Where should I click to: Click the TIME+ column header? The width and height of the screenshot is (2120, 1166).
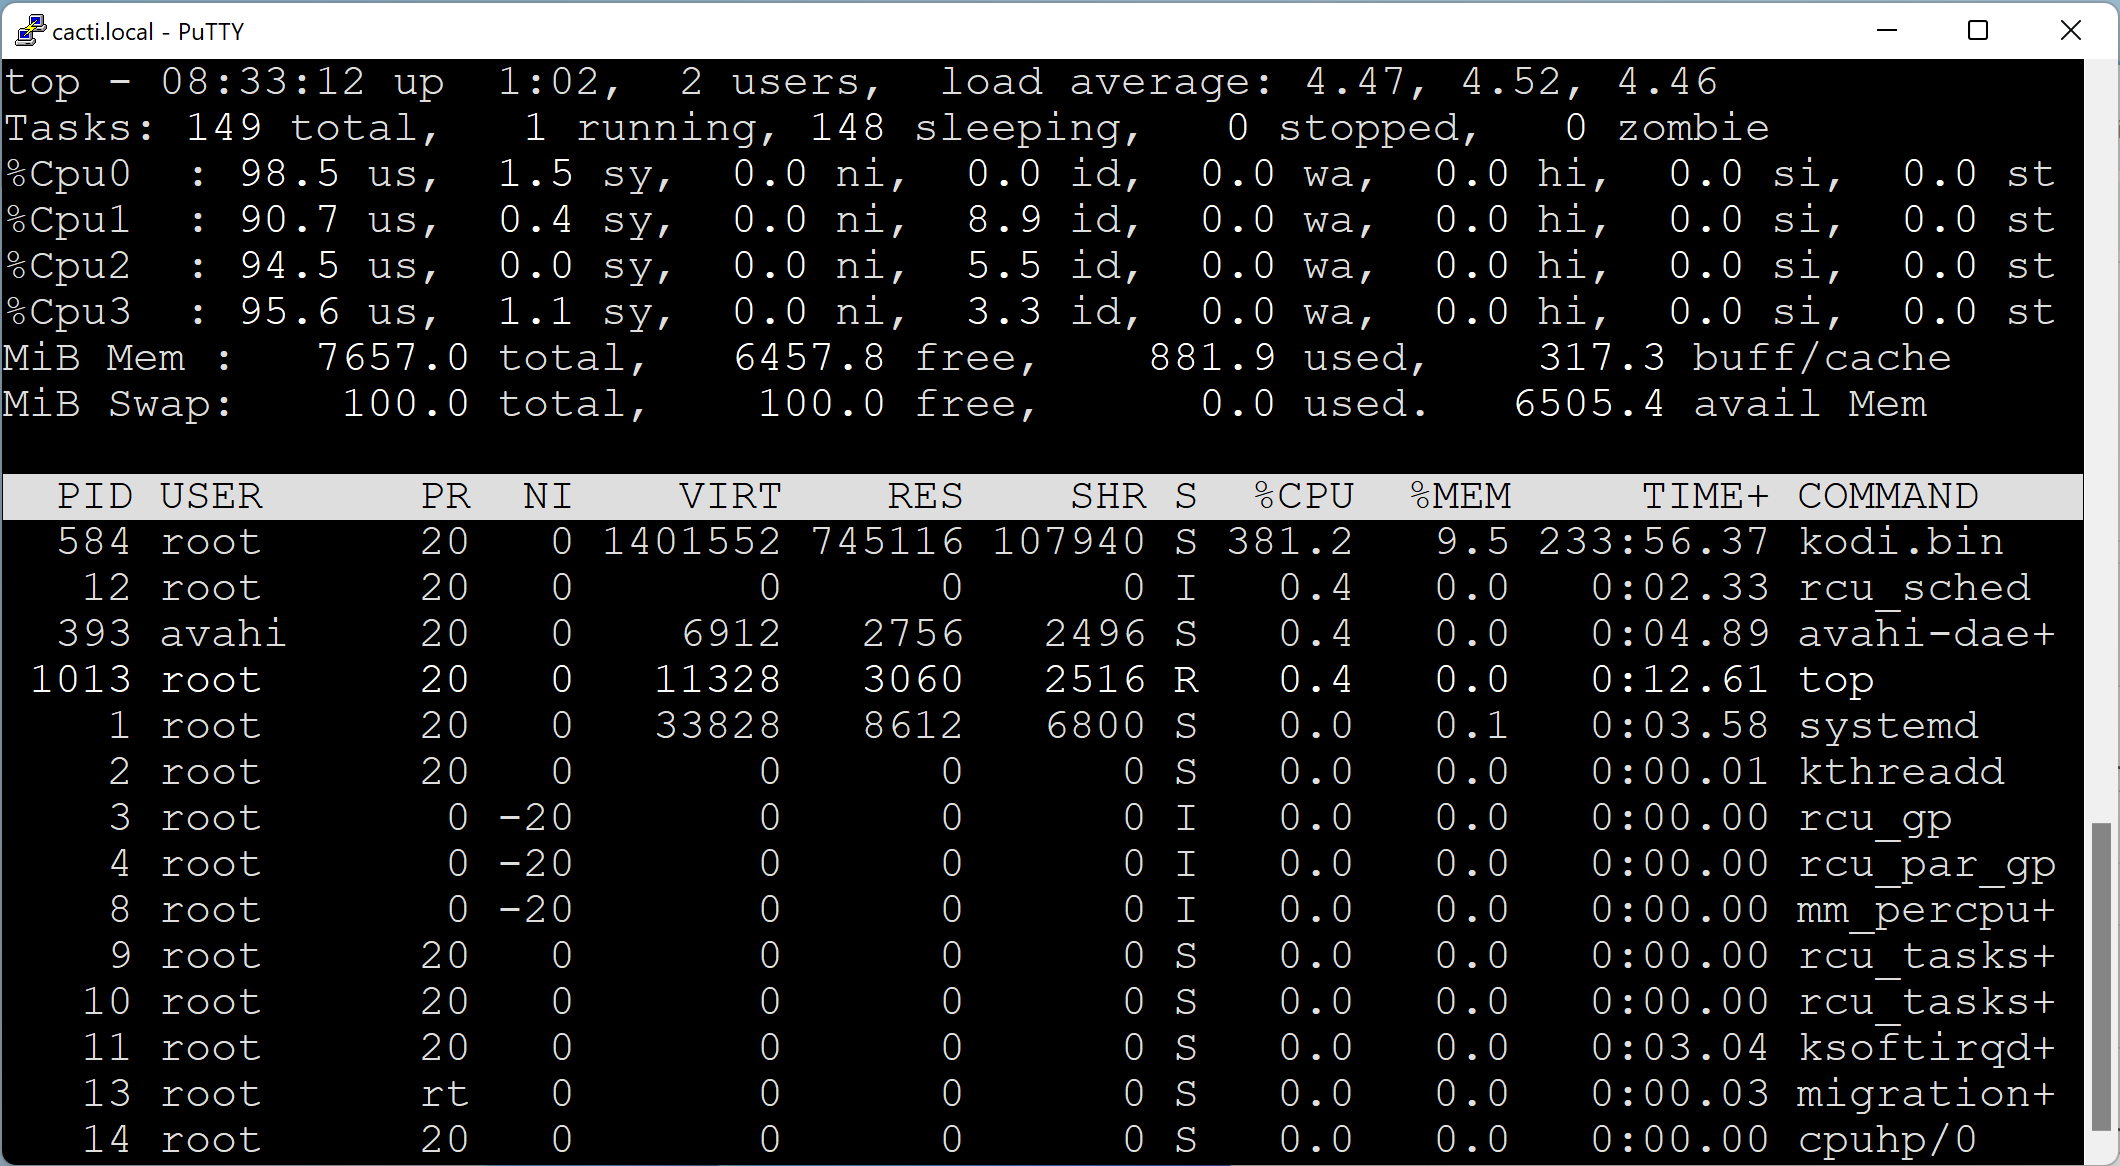1704,496
